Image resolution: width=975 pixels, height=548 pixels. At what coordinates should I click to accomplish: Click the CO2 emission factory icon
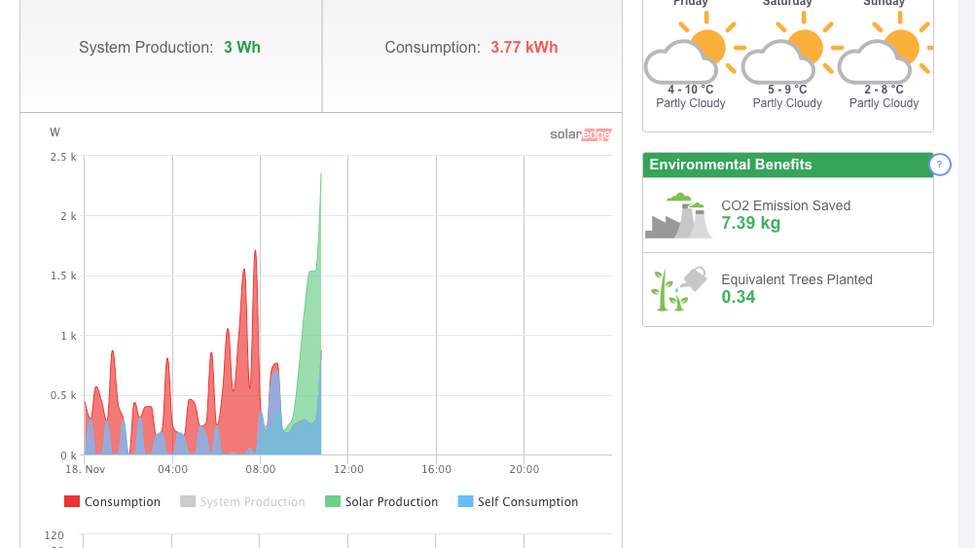pyautogui.click(x=678, y=216)
